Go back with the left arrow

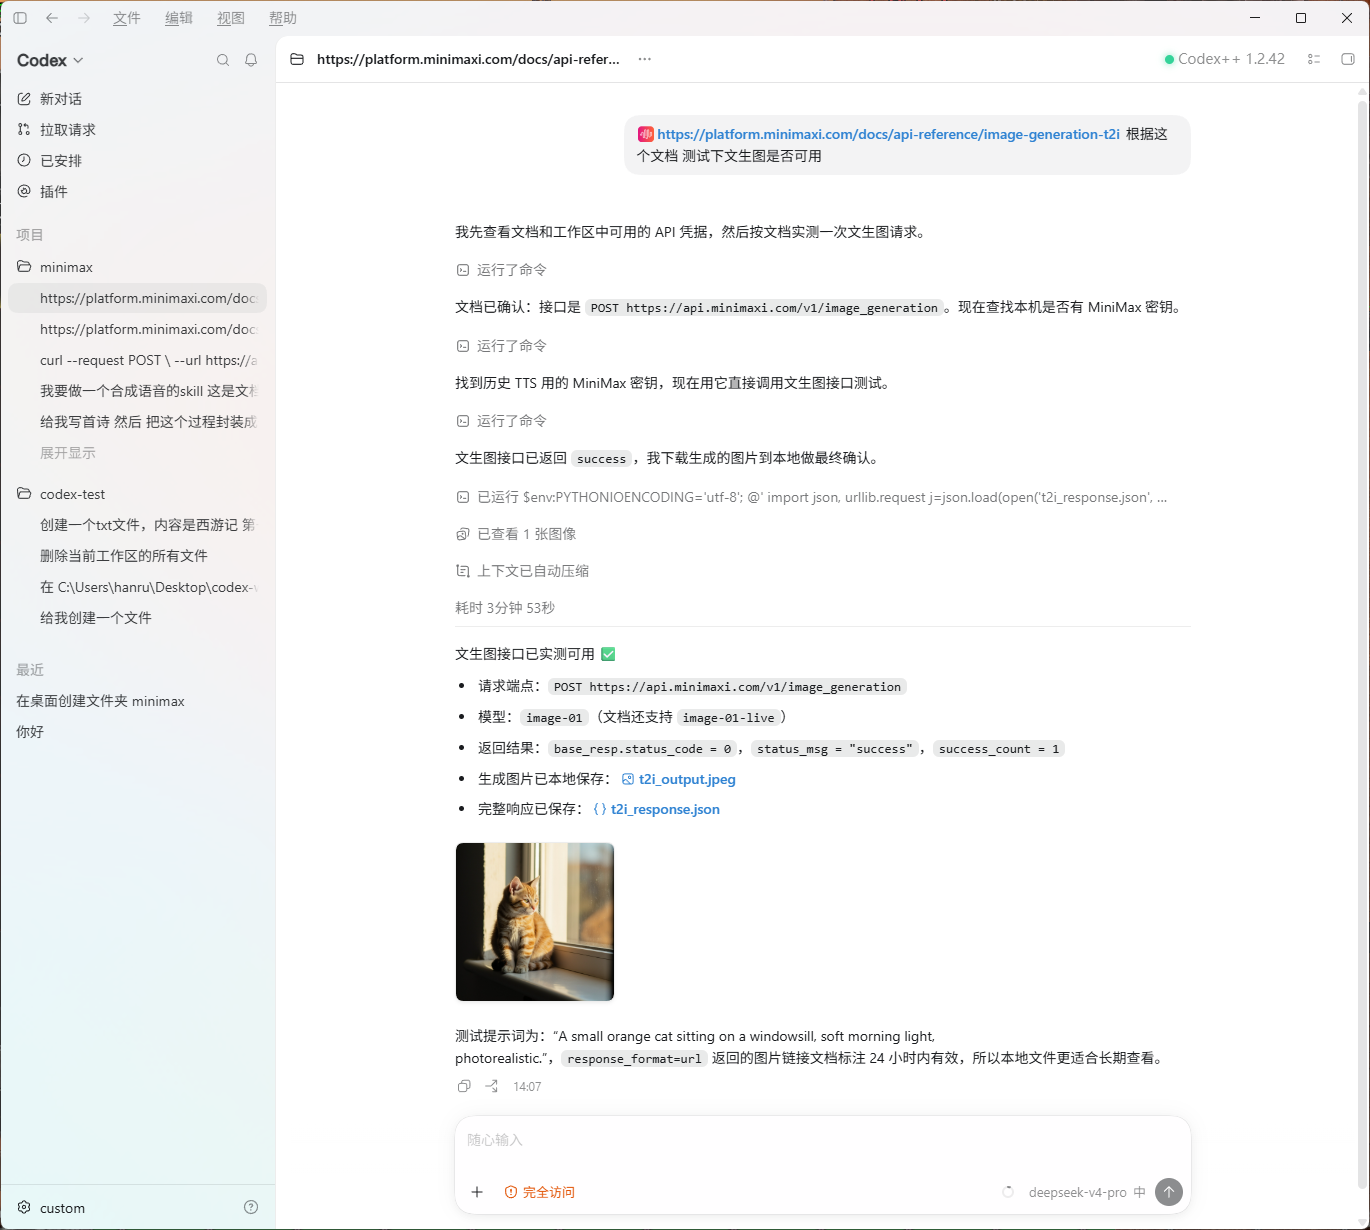(x=52, y=18)
